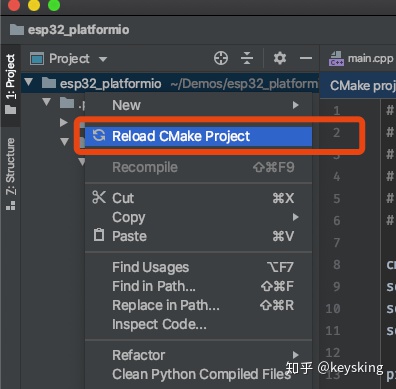396x389 pixels.
Task: Collapse the first subfolder under esp32_platformio
Action: tap(47, 102)
